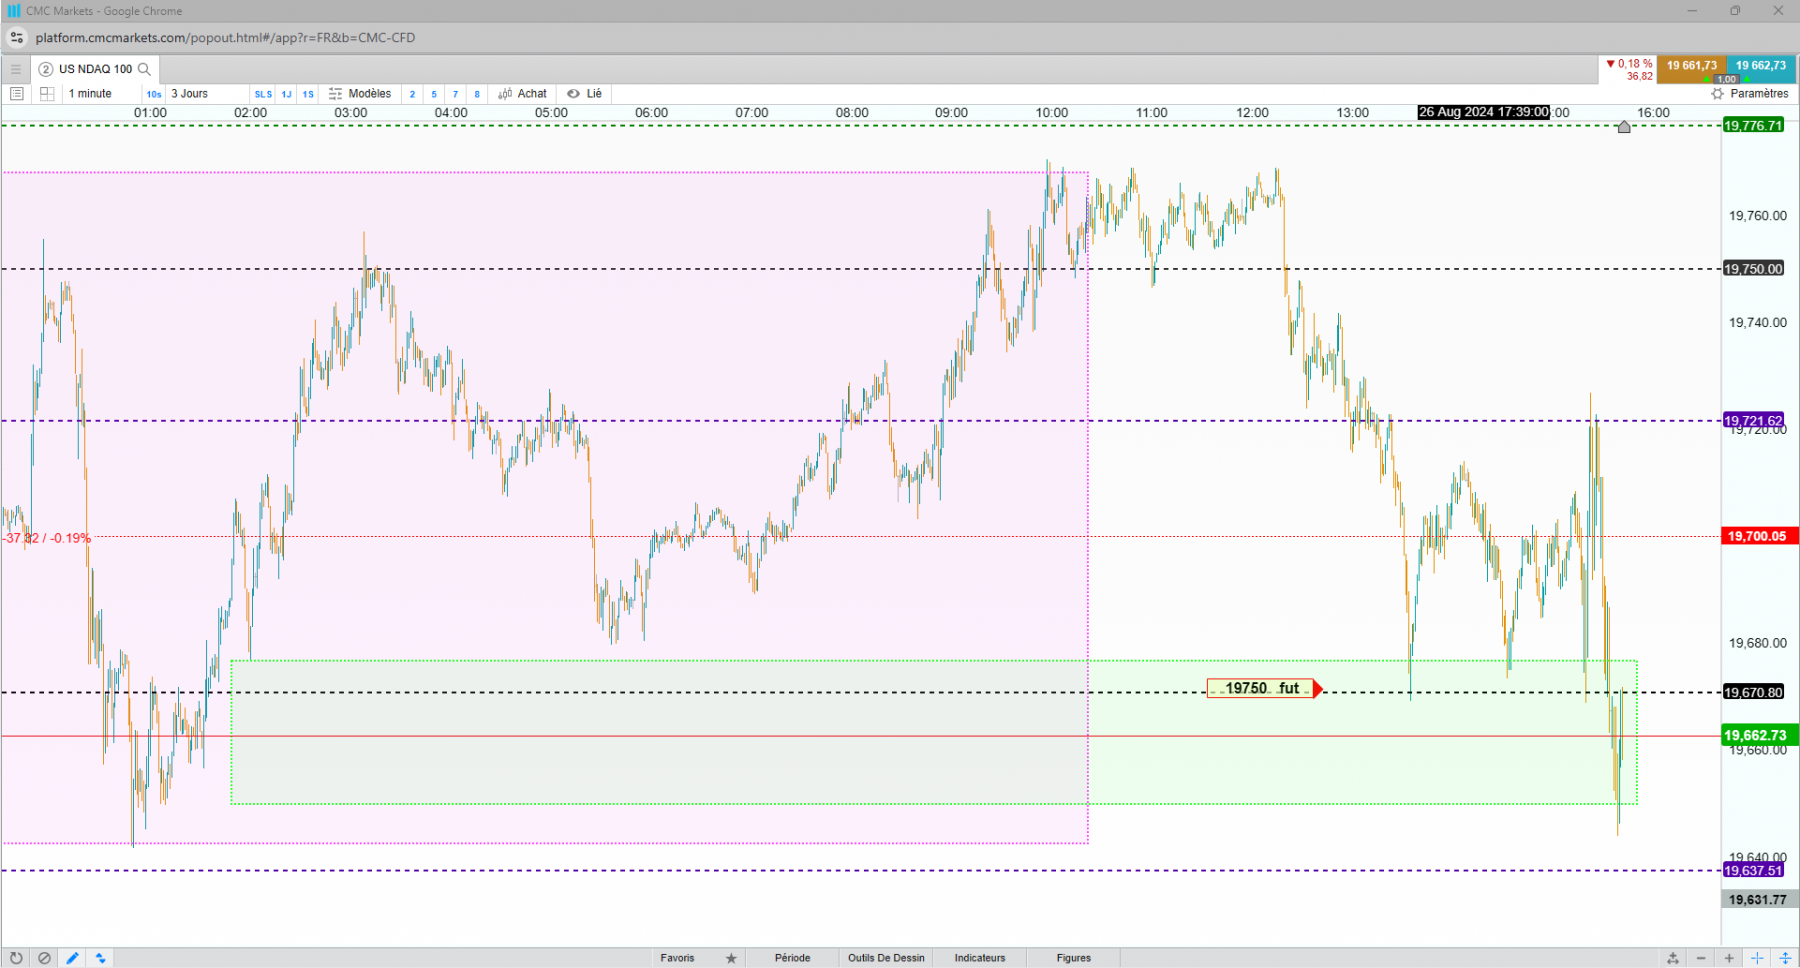Click the 19,760.00 price axis label
Screen dimensions: 1800x968
(x=1757, y=216)
